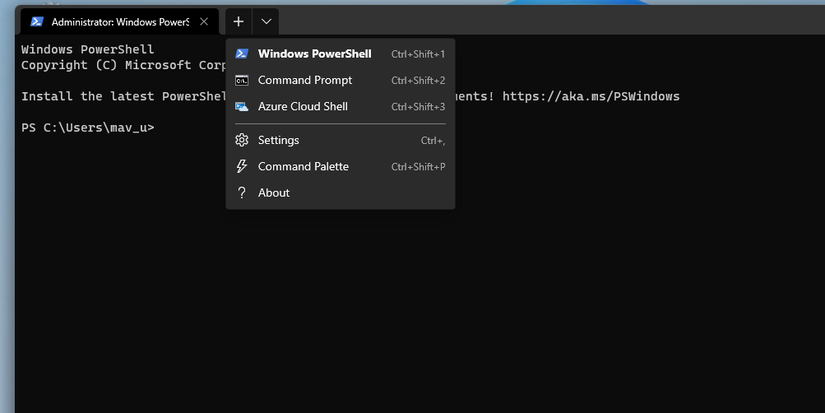Click the Azure Cloud Shell cloud icon
The height and width of the screenshot is (413, 825).
click(241, 106)
